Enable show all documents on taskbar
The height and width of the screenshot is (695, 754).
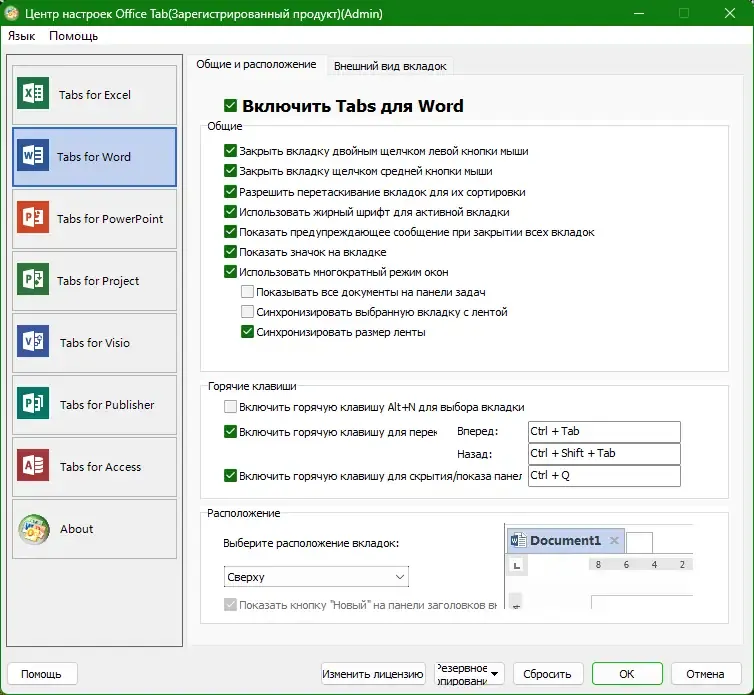pyautogui.click(x=247, y=291)
